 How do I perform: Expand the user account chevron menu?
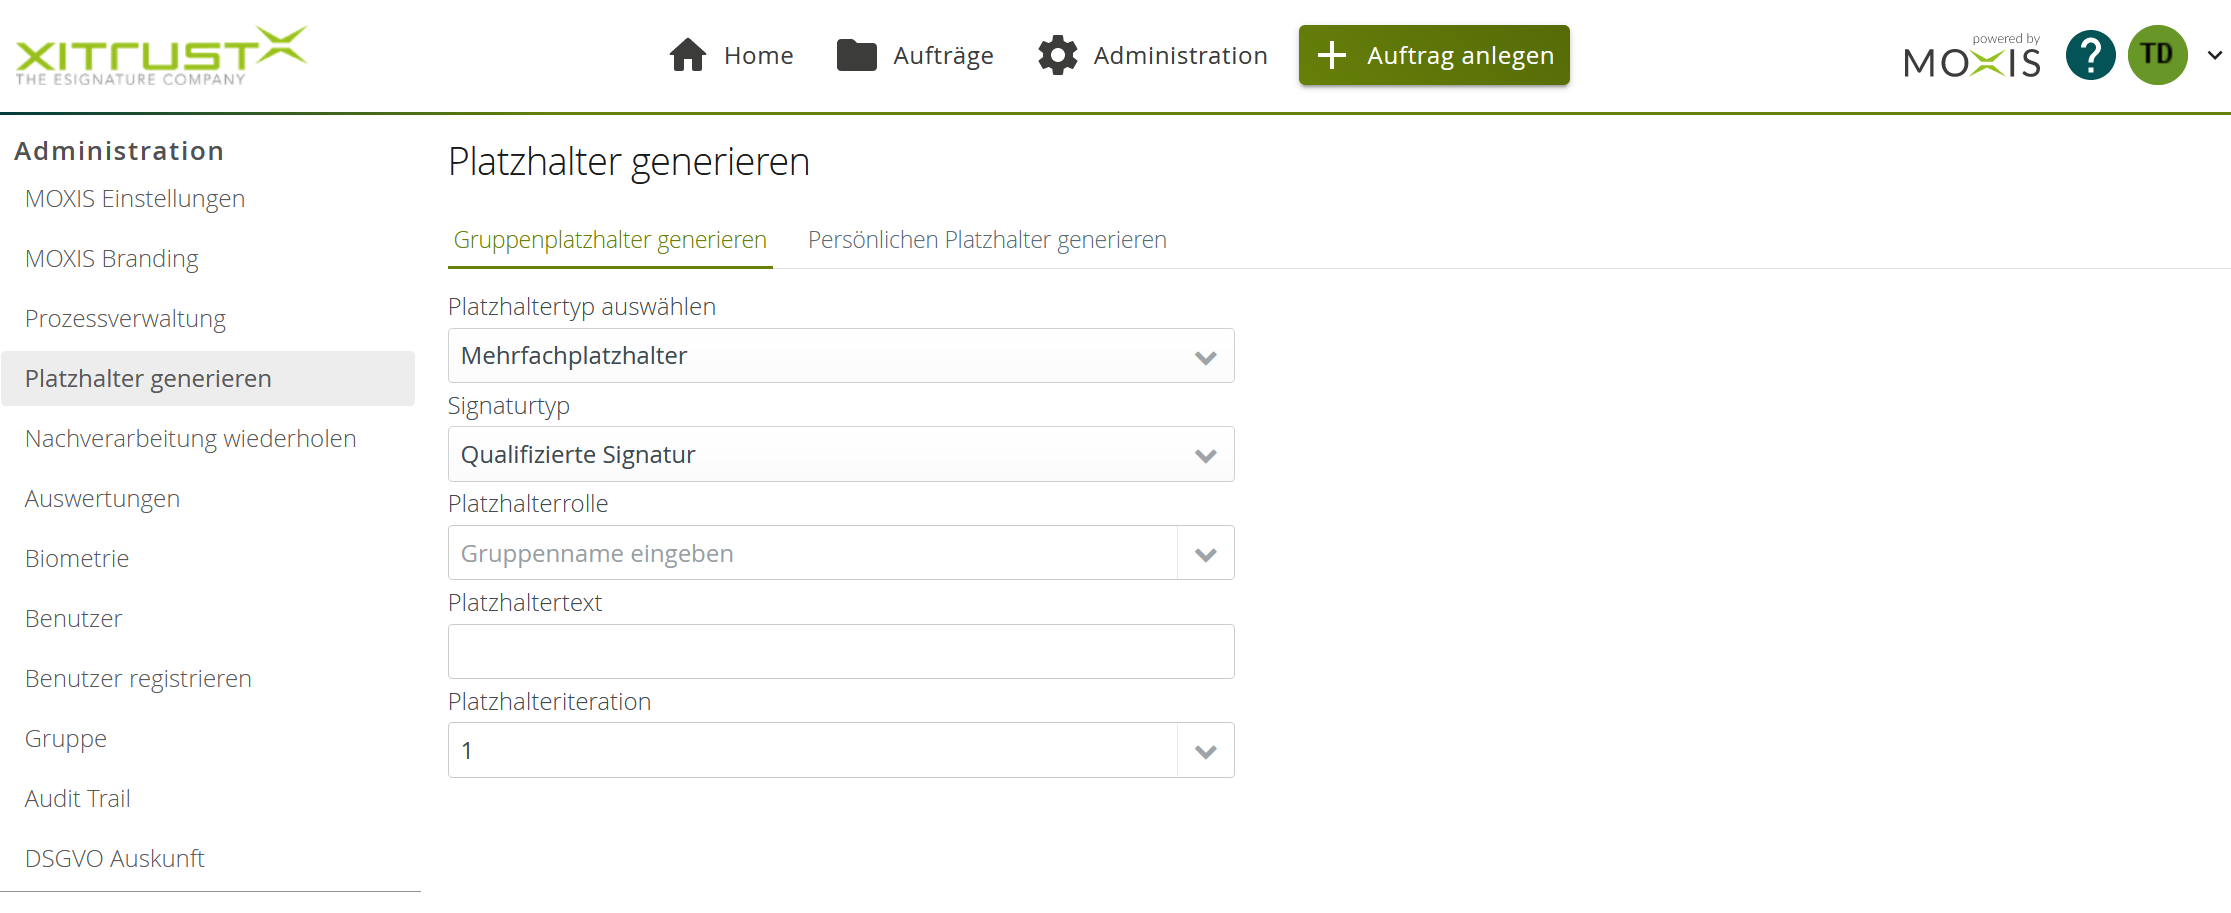point(2213,55)
